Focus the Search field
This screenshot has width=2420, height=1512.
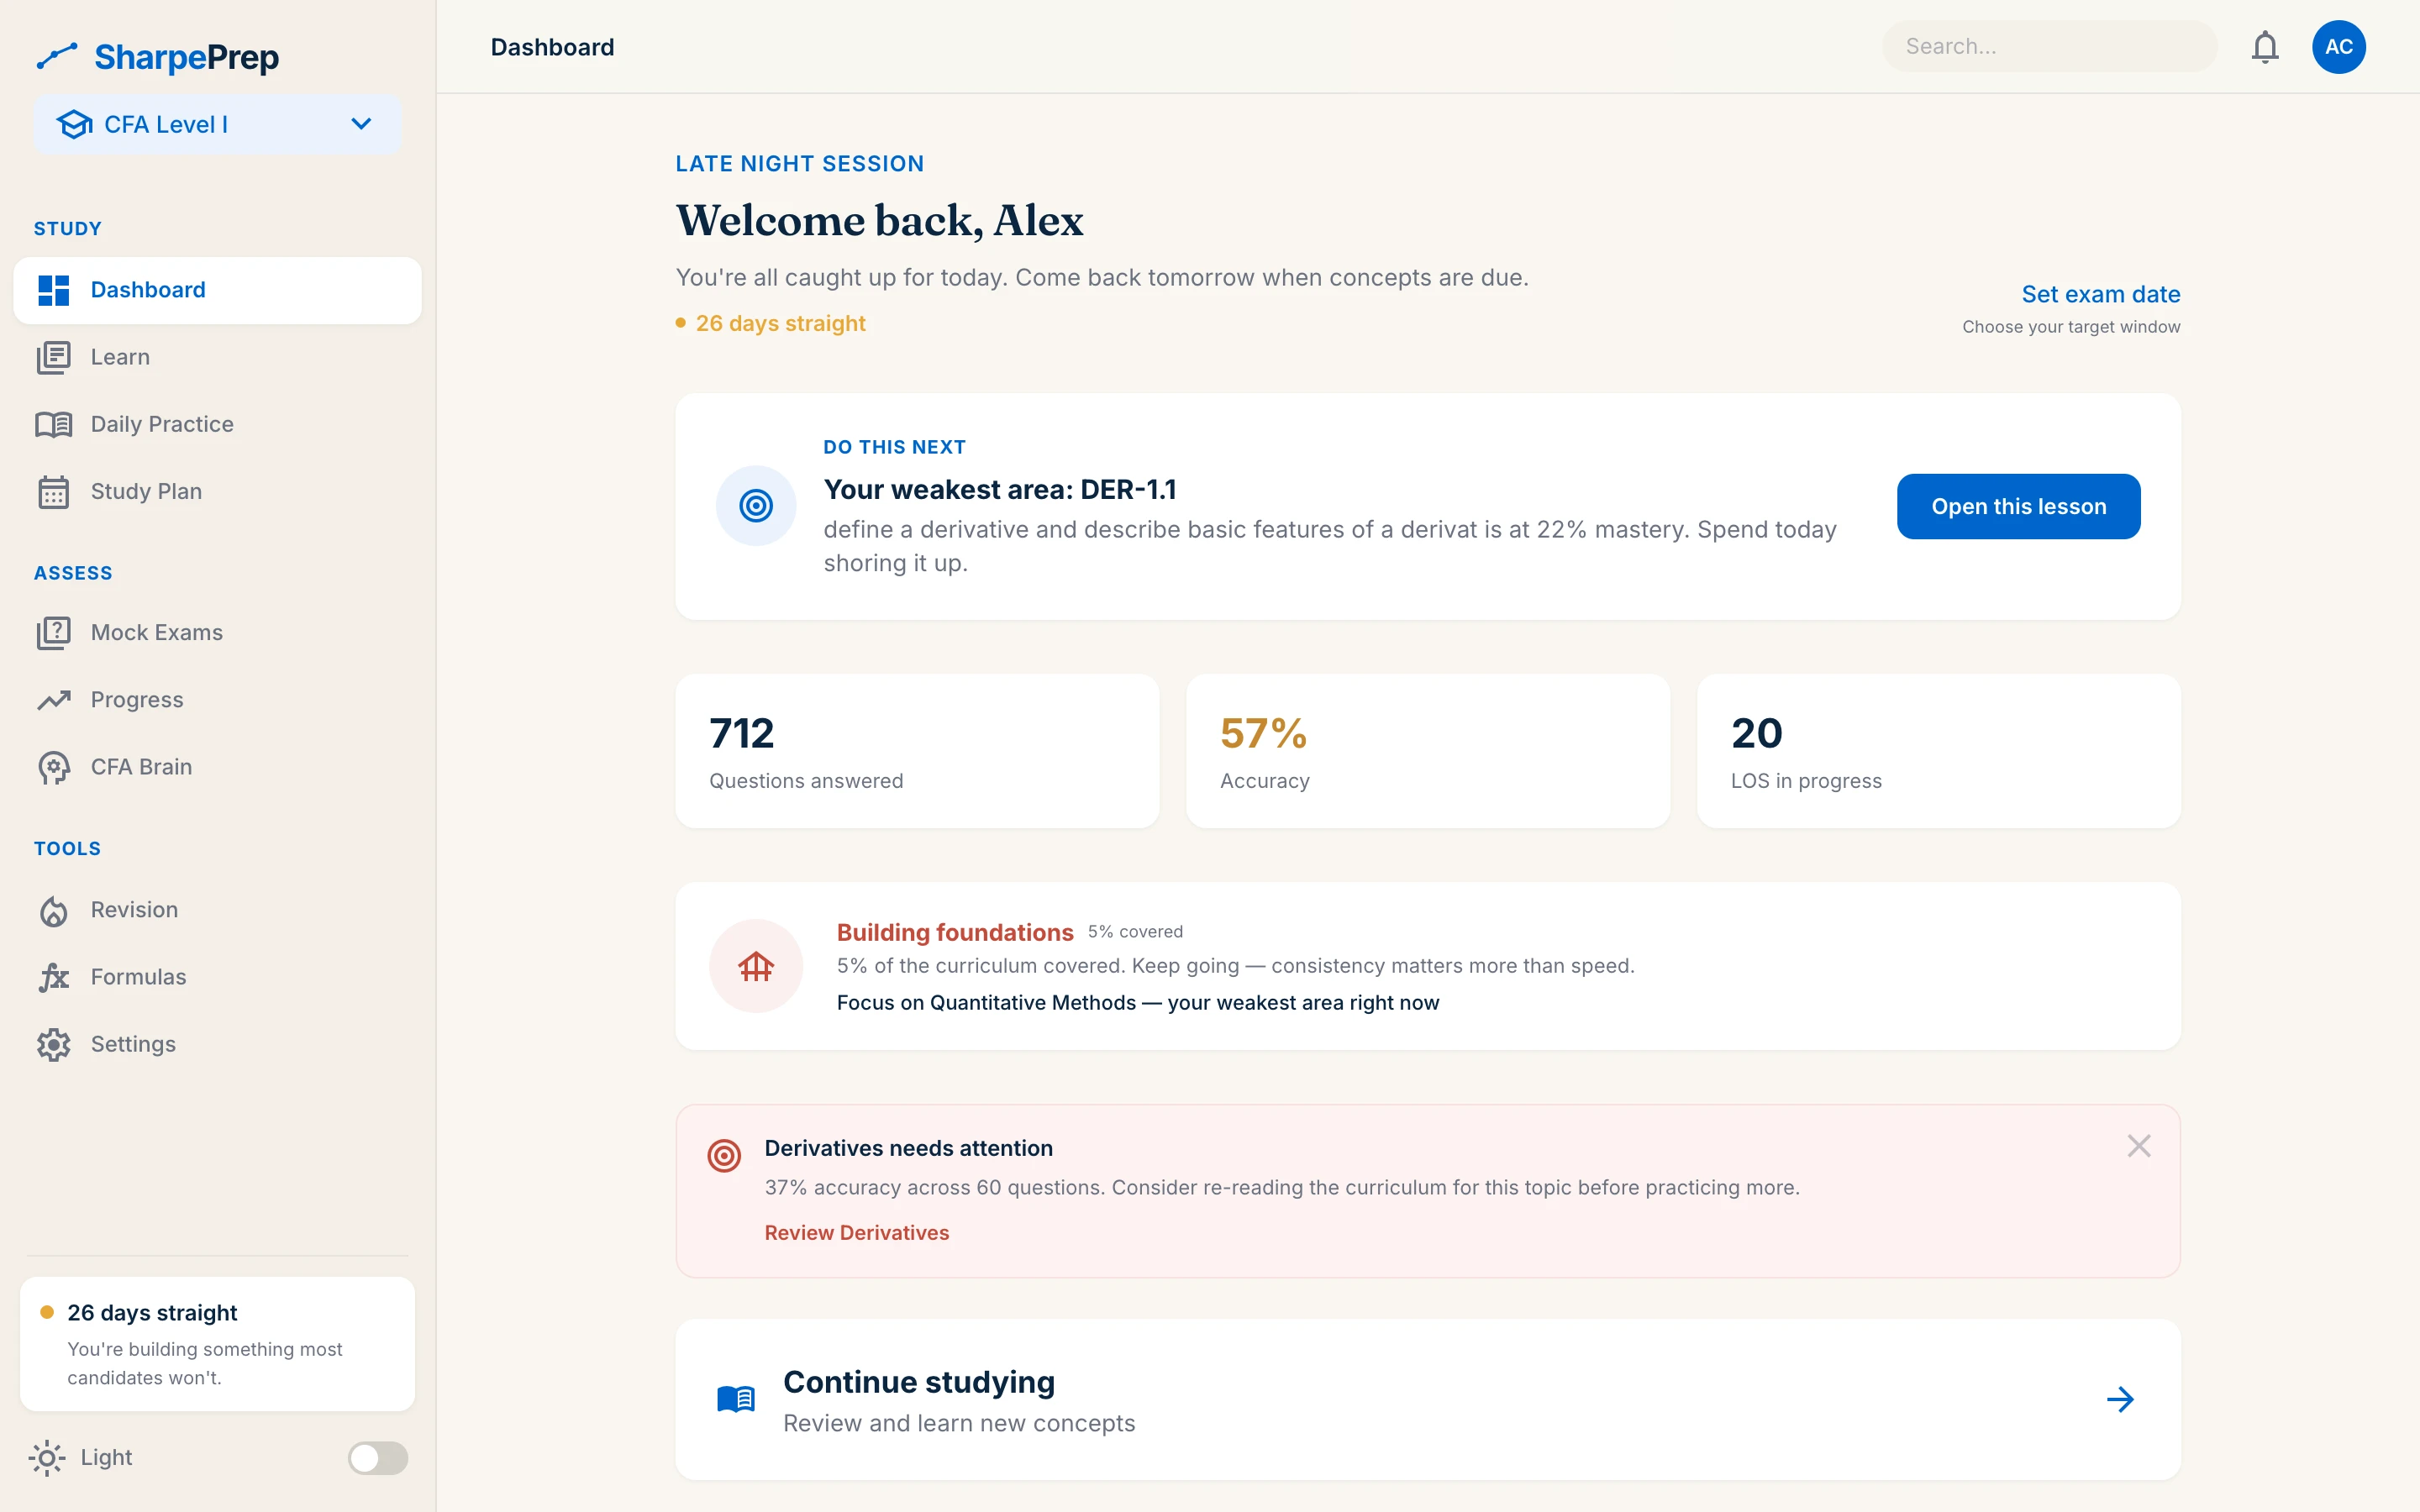click(x=2049, y=47)
